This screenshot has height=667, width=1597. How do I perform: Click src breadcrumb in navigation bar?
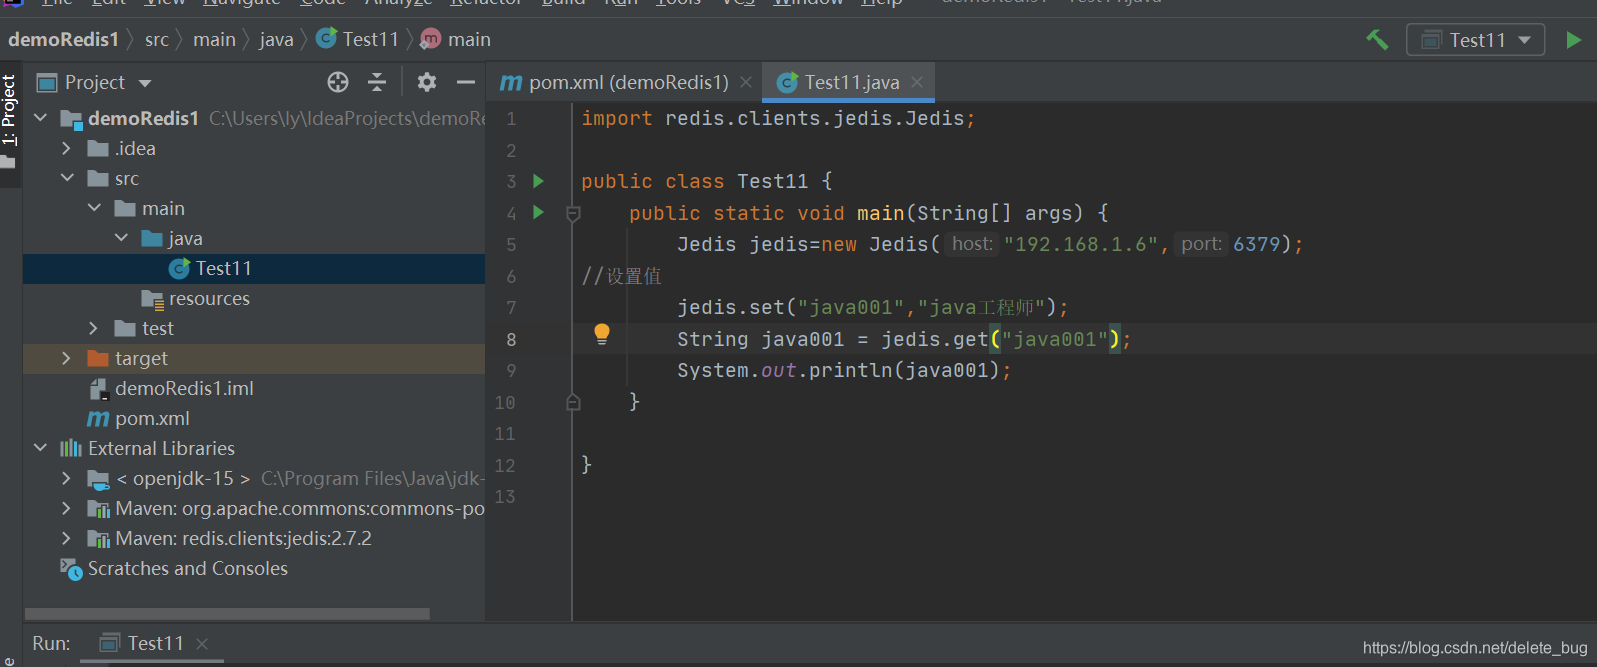(157, 39)
